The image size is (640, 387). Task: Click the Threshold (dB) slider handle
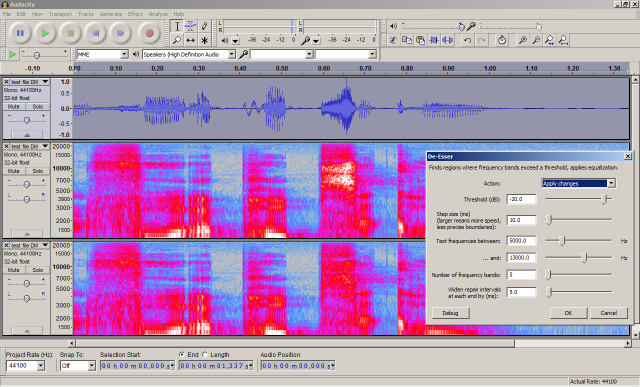click(605, 199)
